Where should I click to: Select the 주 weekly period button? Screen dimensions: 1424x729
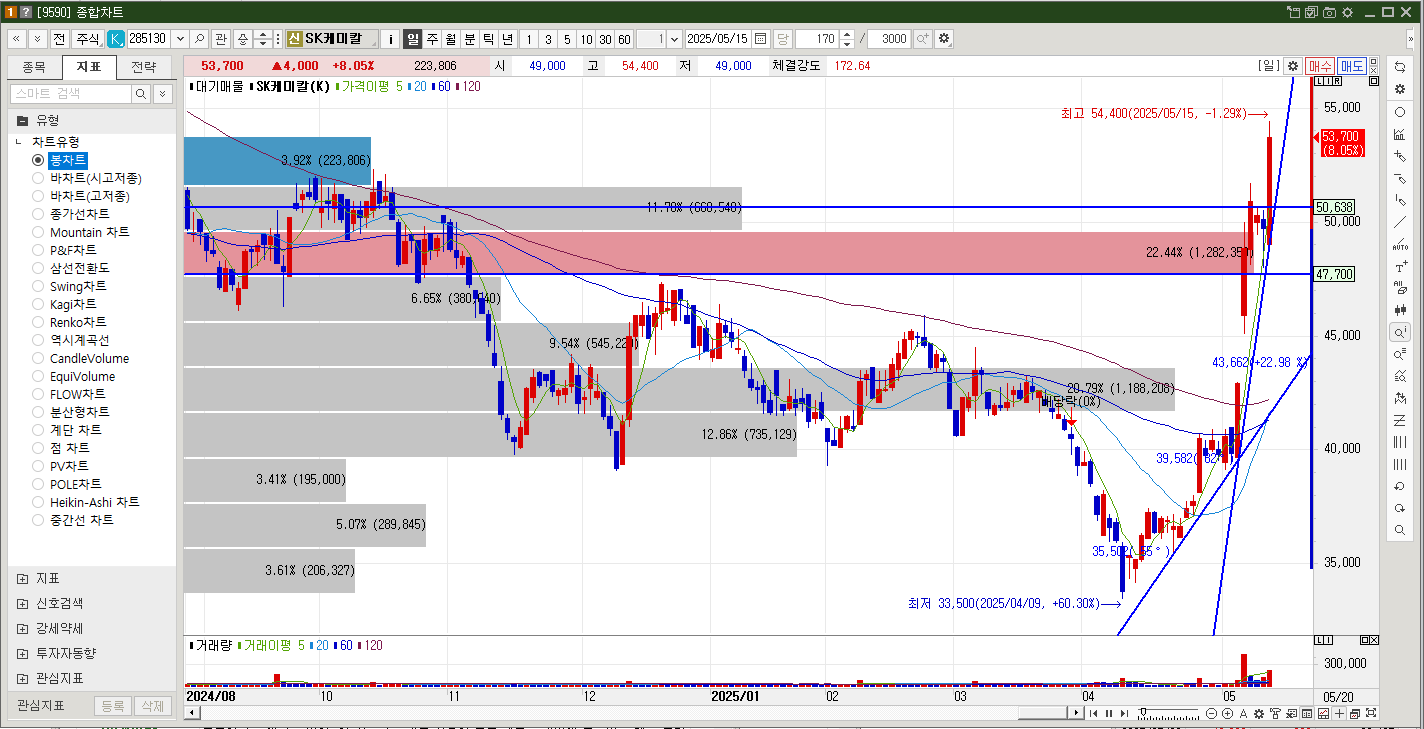click(x=432, y=39)
